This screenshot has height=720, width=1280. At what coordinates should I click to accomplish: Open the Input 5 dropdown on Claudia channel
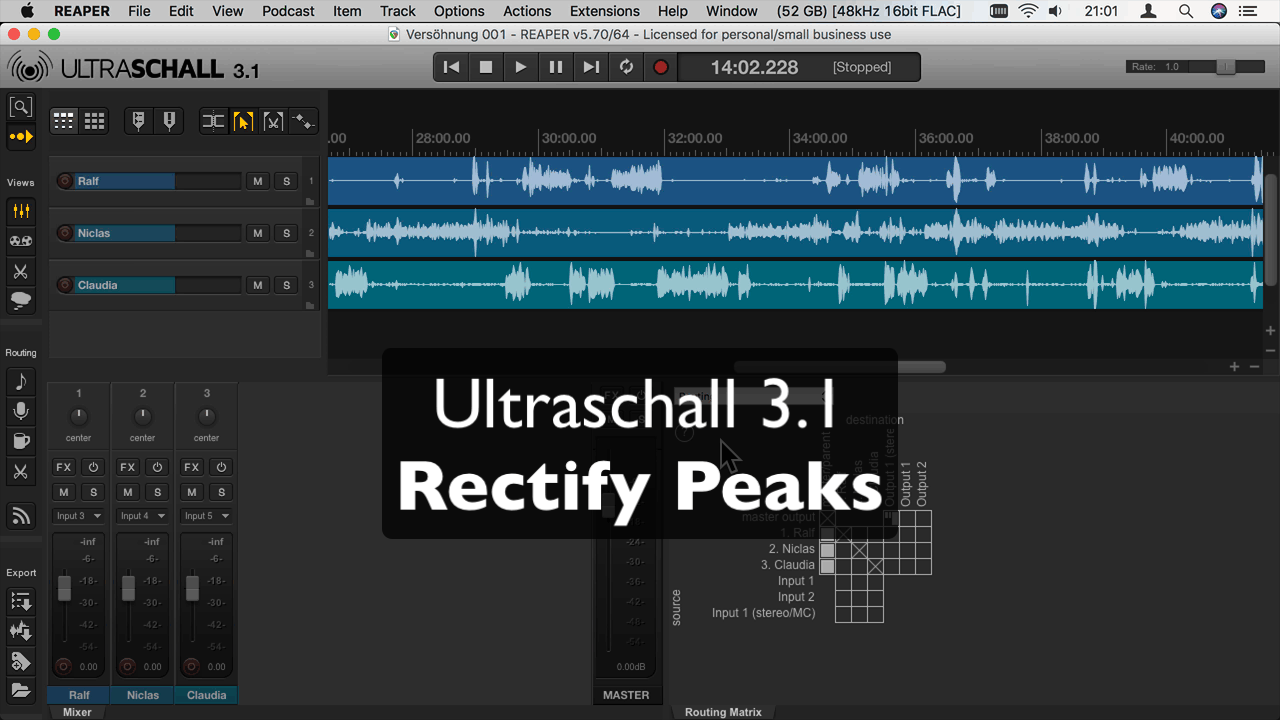pyautogui.click(x=207, y=516)
